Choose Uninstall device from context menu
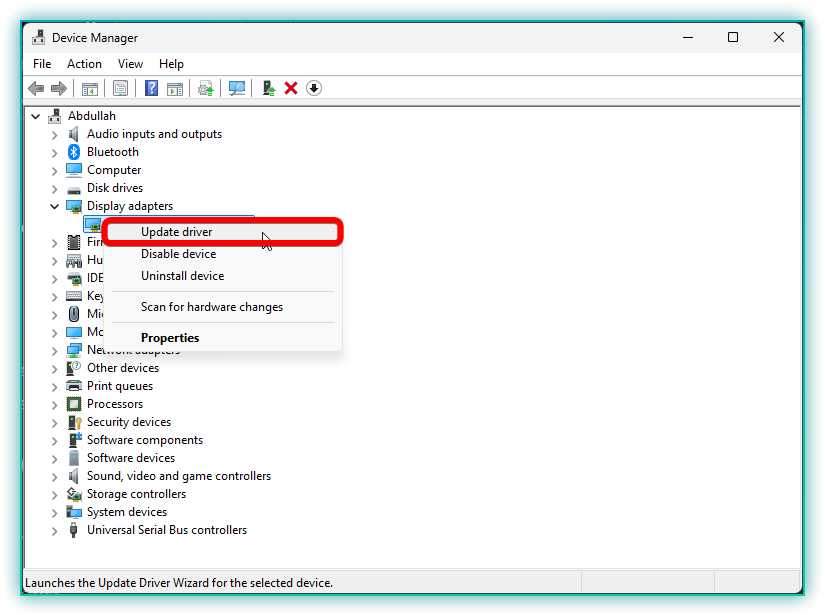Viewport: 825px width, 616px height. pyautogui.click(x=223, y=276)
